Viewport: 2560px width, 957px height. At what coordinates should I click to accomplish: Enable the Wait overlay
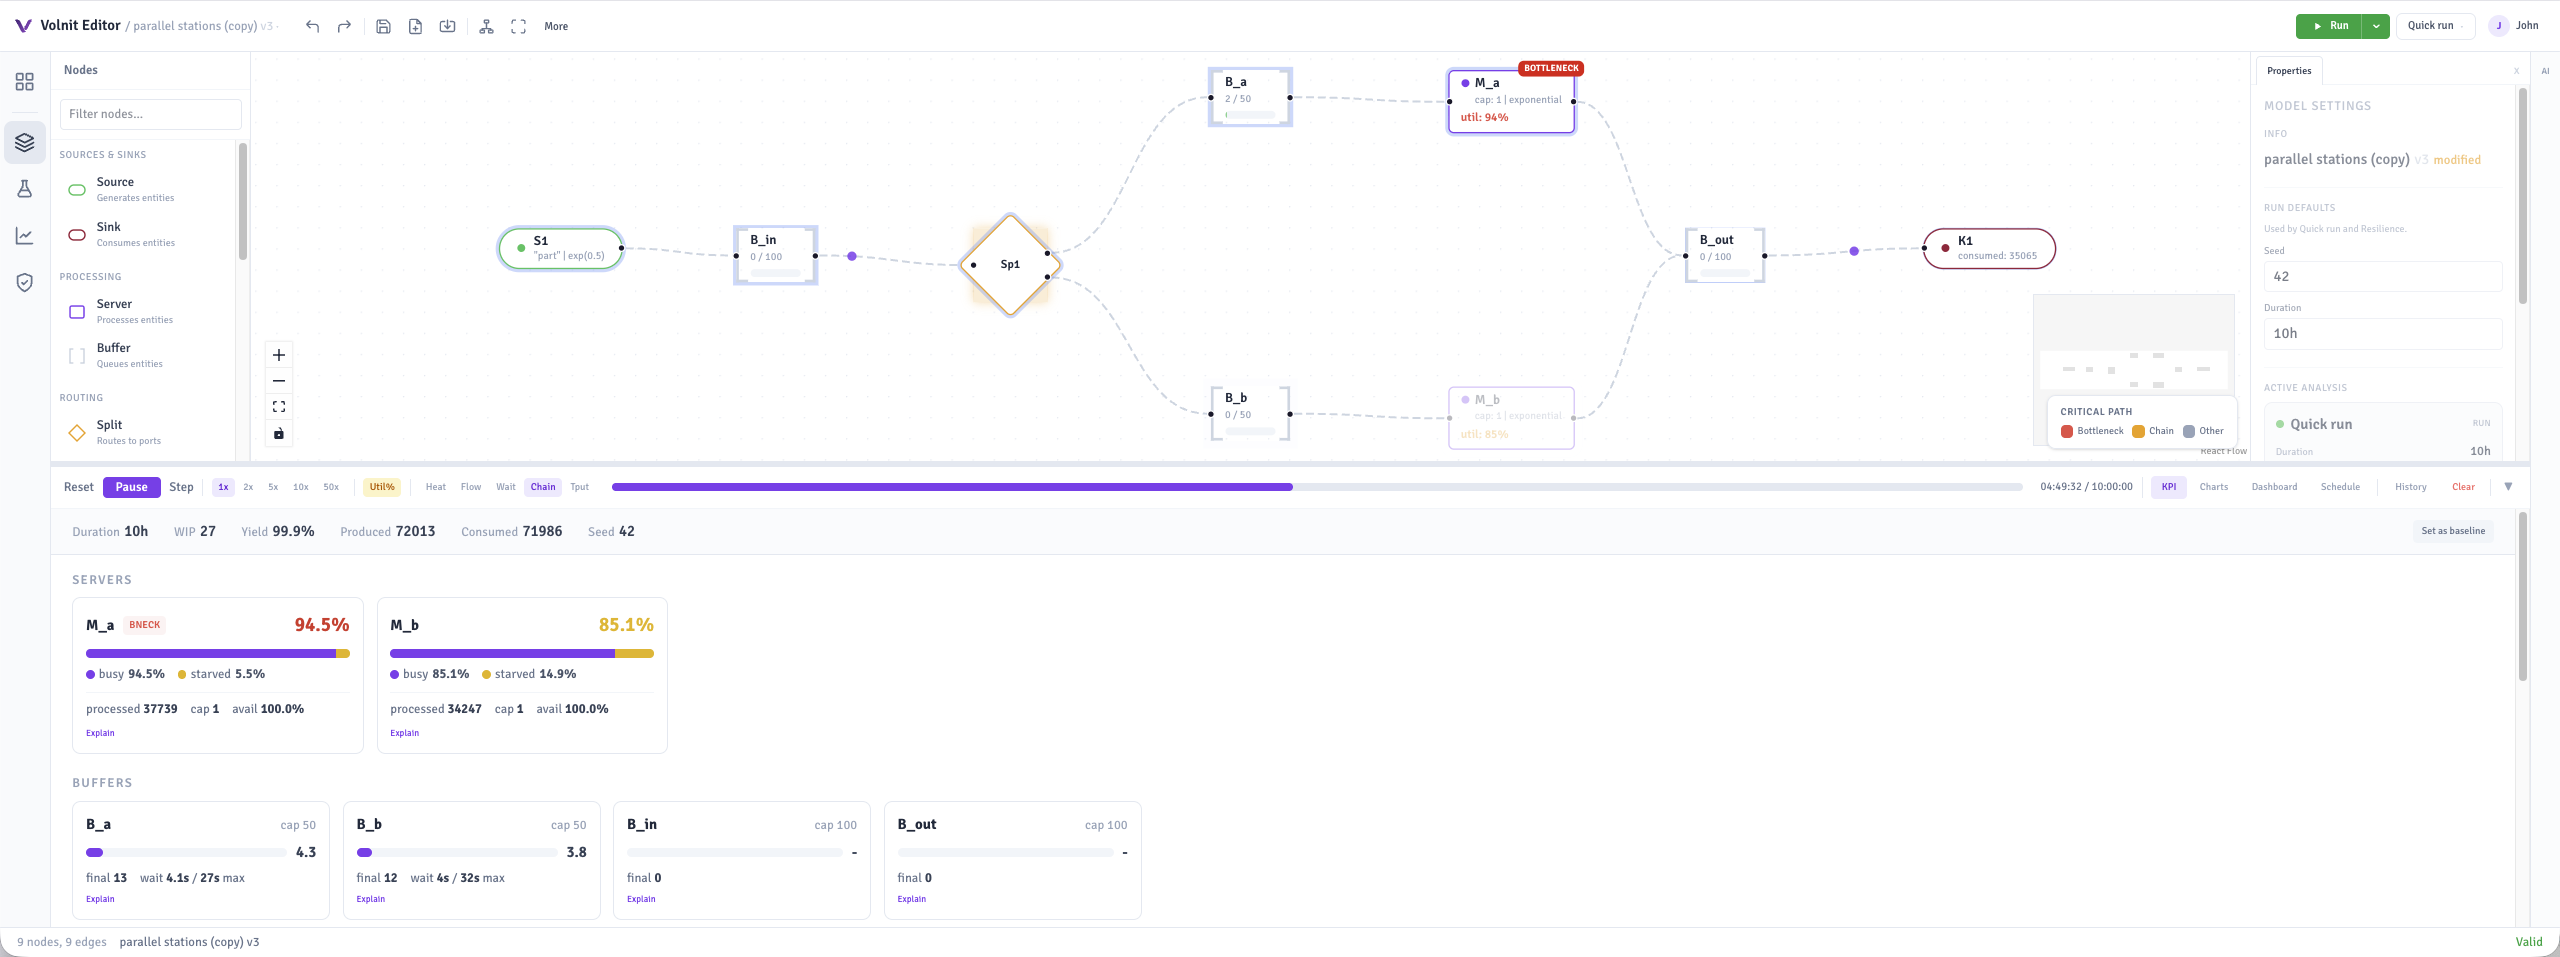coord(506,487)
